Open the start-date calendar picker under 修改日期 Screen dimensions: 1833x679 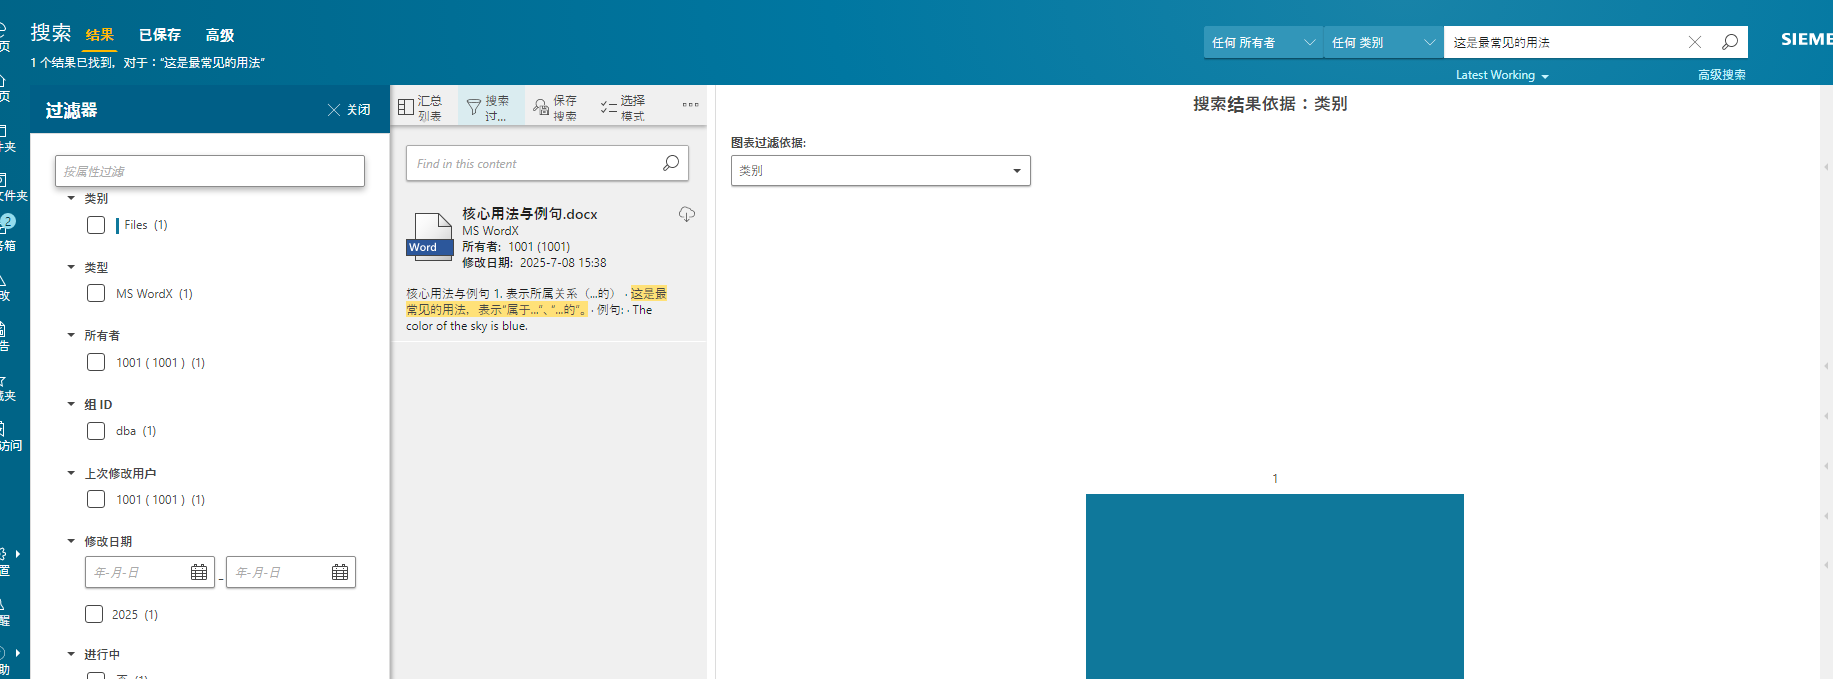(199, 572)
